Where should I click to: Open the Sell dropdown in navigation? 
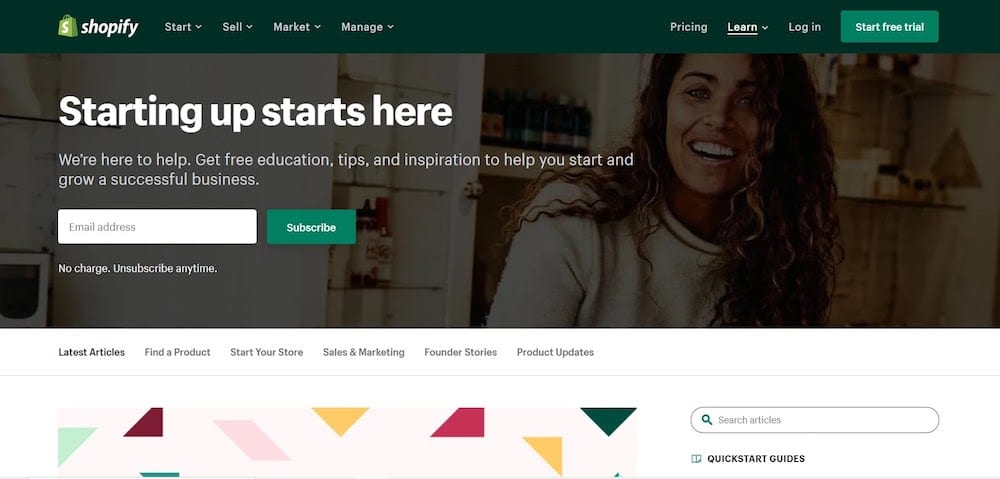point(237,27)
